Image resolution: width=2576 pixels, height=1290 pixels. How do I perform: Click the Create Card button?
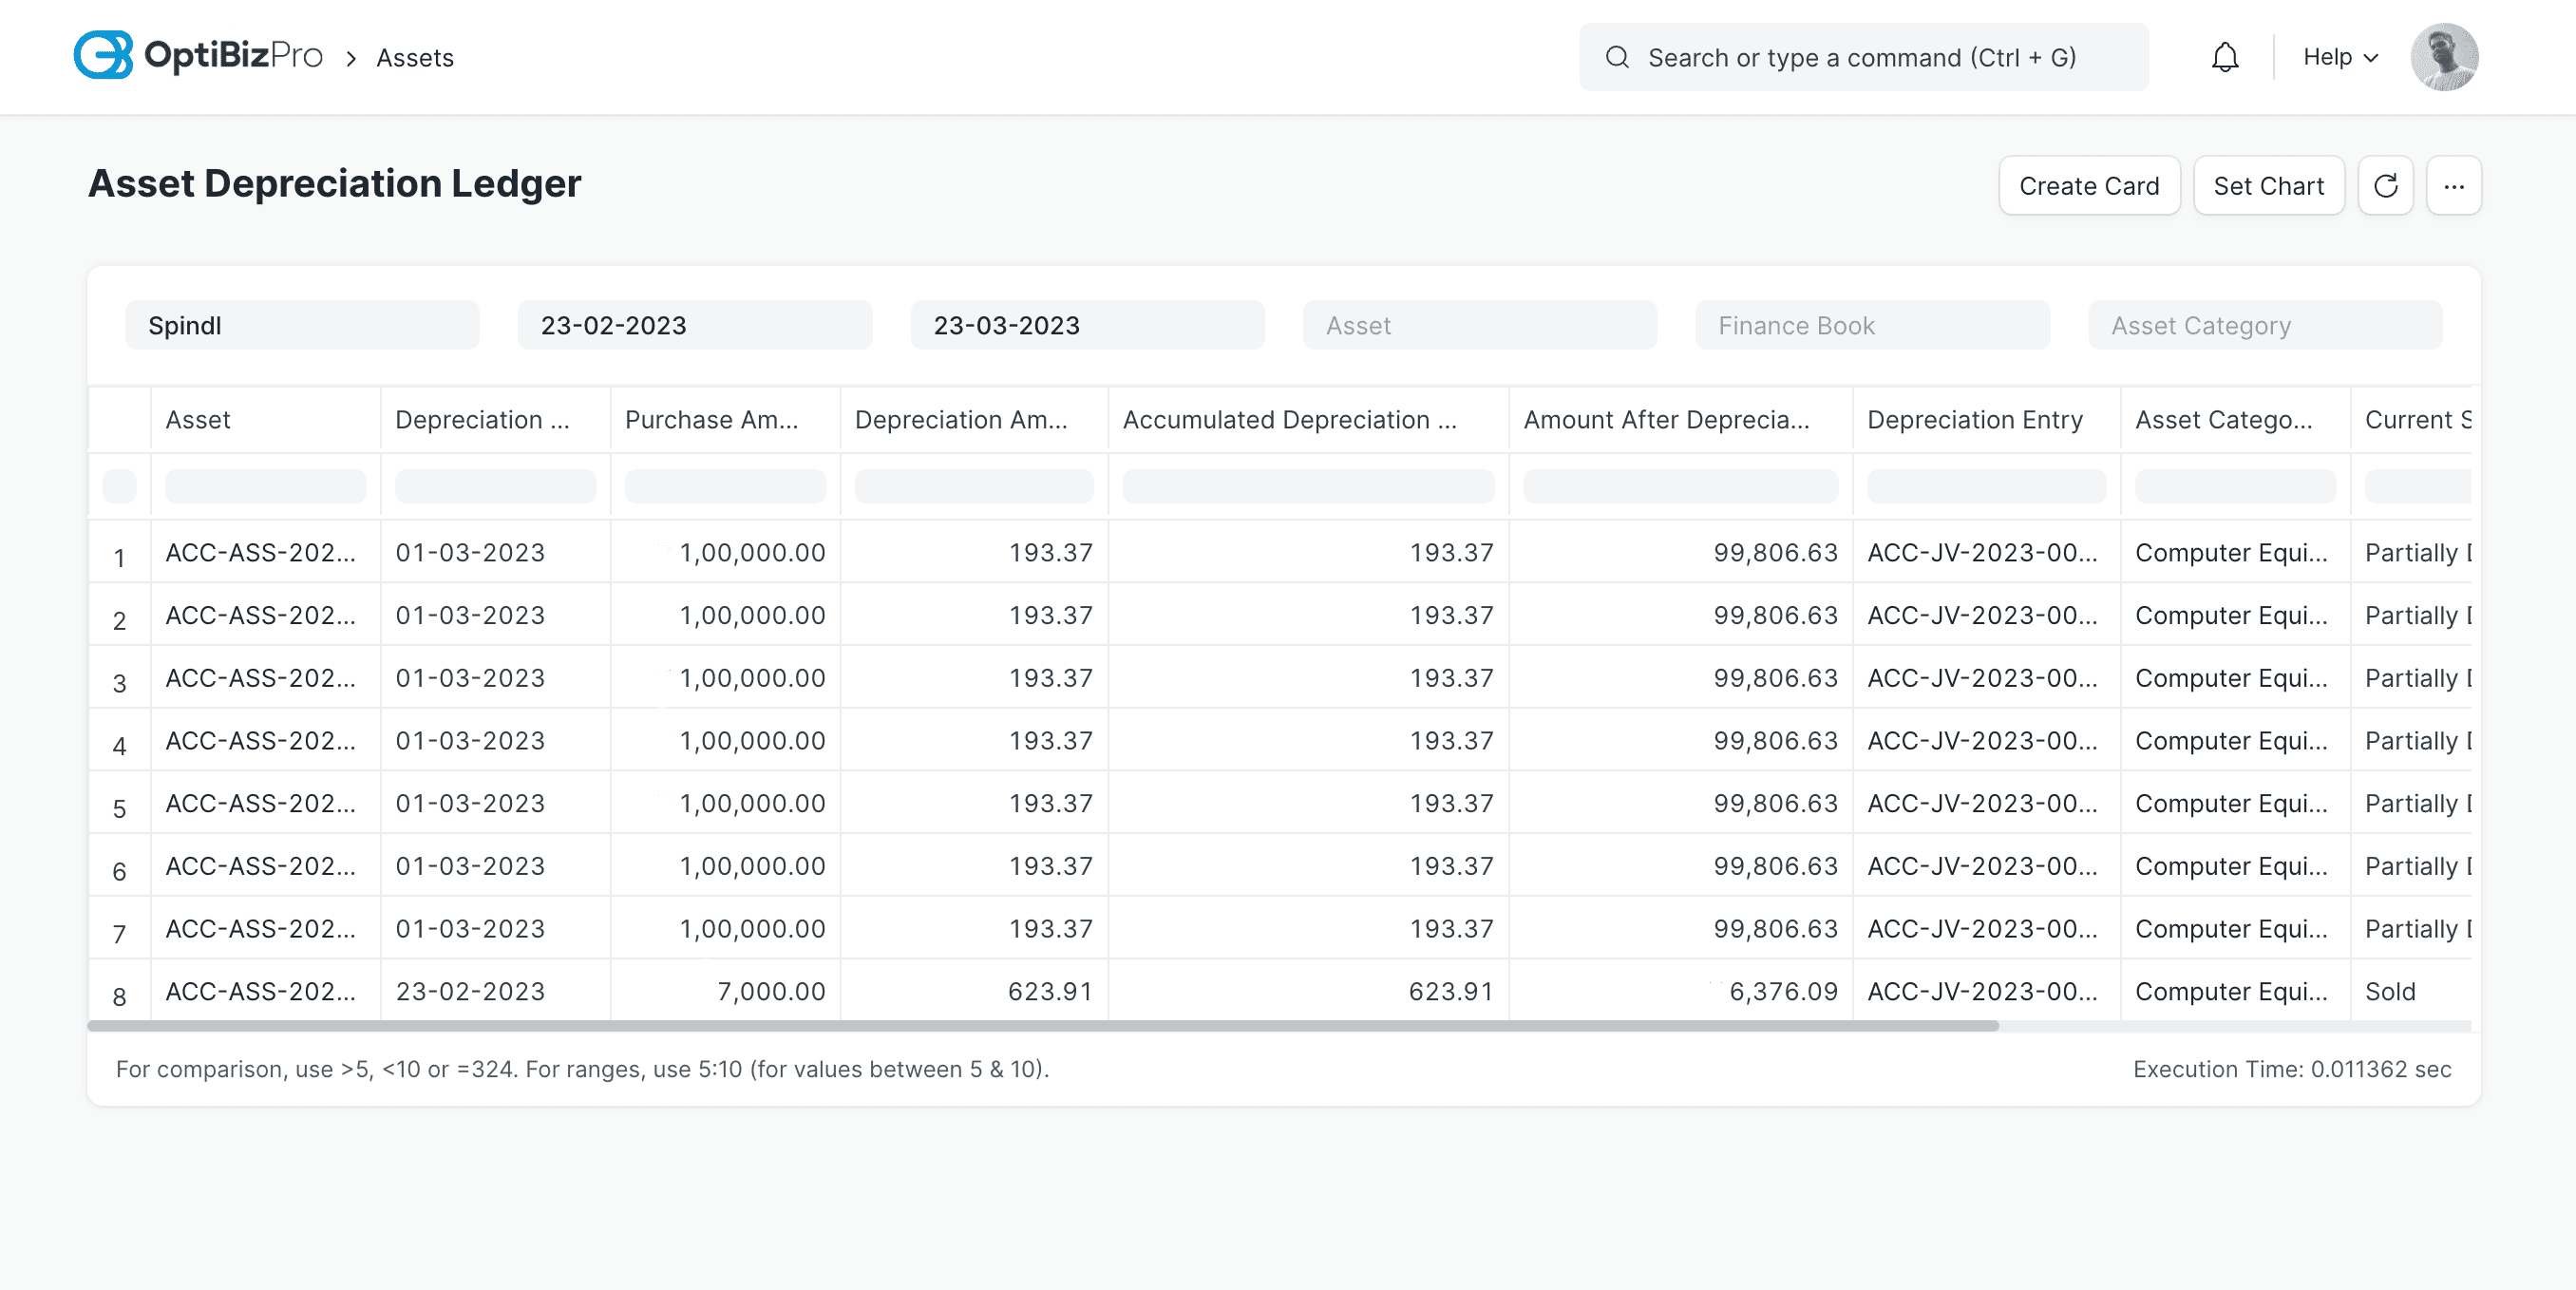[2089, 185]
